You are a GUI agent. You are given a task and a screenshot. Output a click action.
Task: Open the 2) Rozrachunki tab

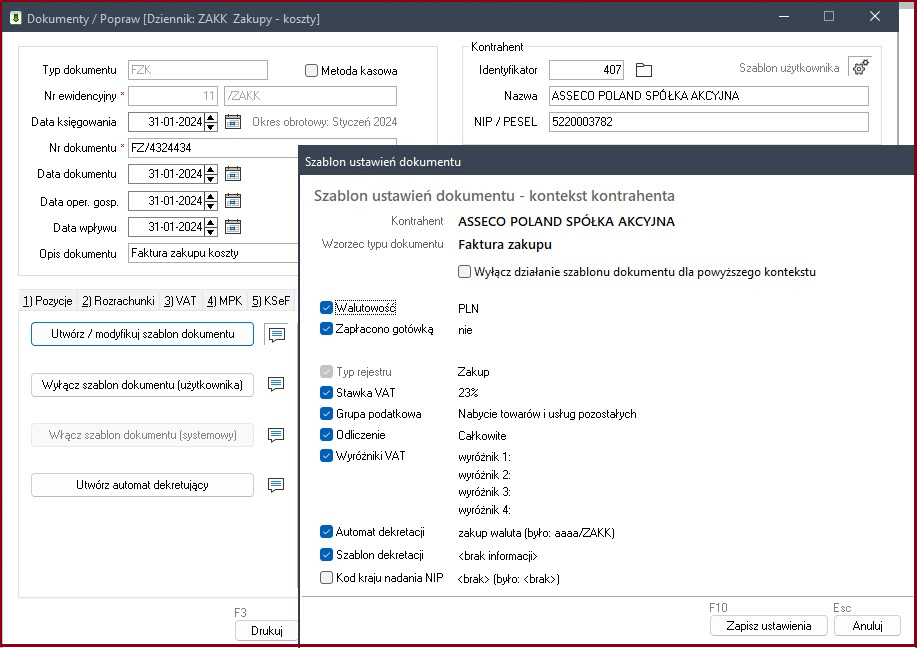(119, 300)
